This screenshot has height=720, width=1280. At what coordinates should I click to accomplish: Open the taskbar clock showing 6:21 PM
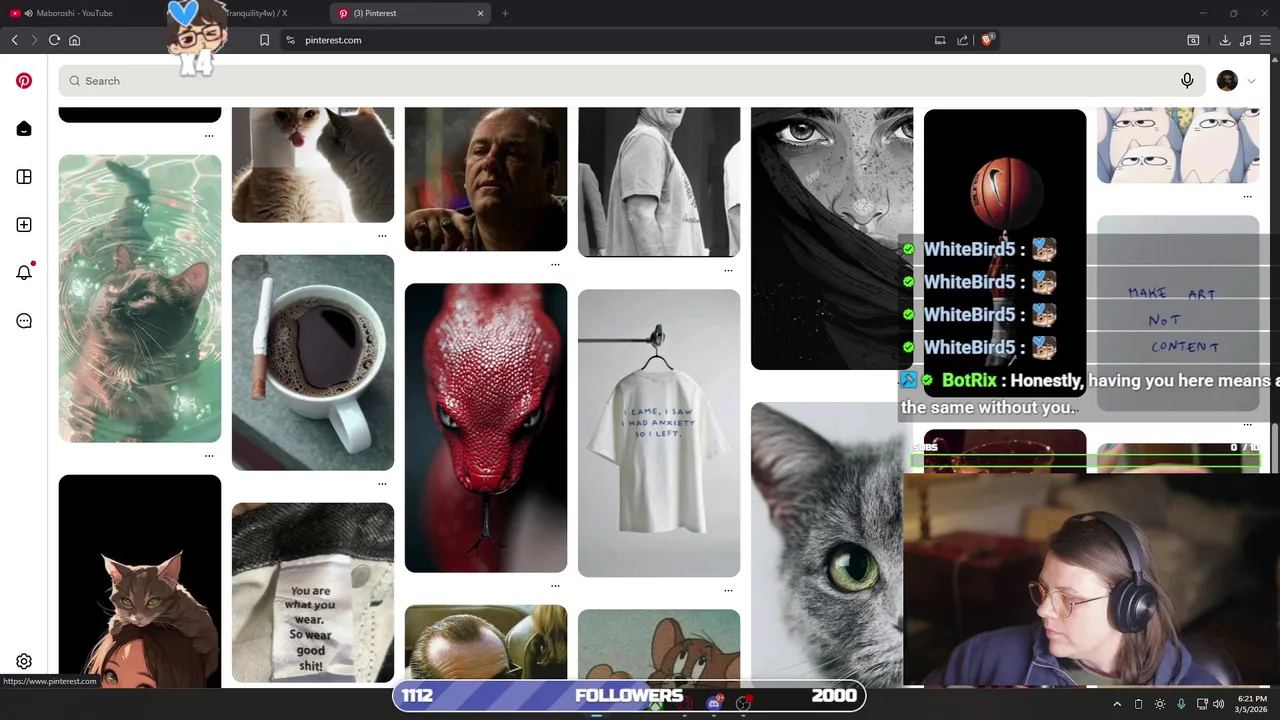(1252, 704)
